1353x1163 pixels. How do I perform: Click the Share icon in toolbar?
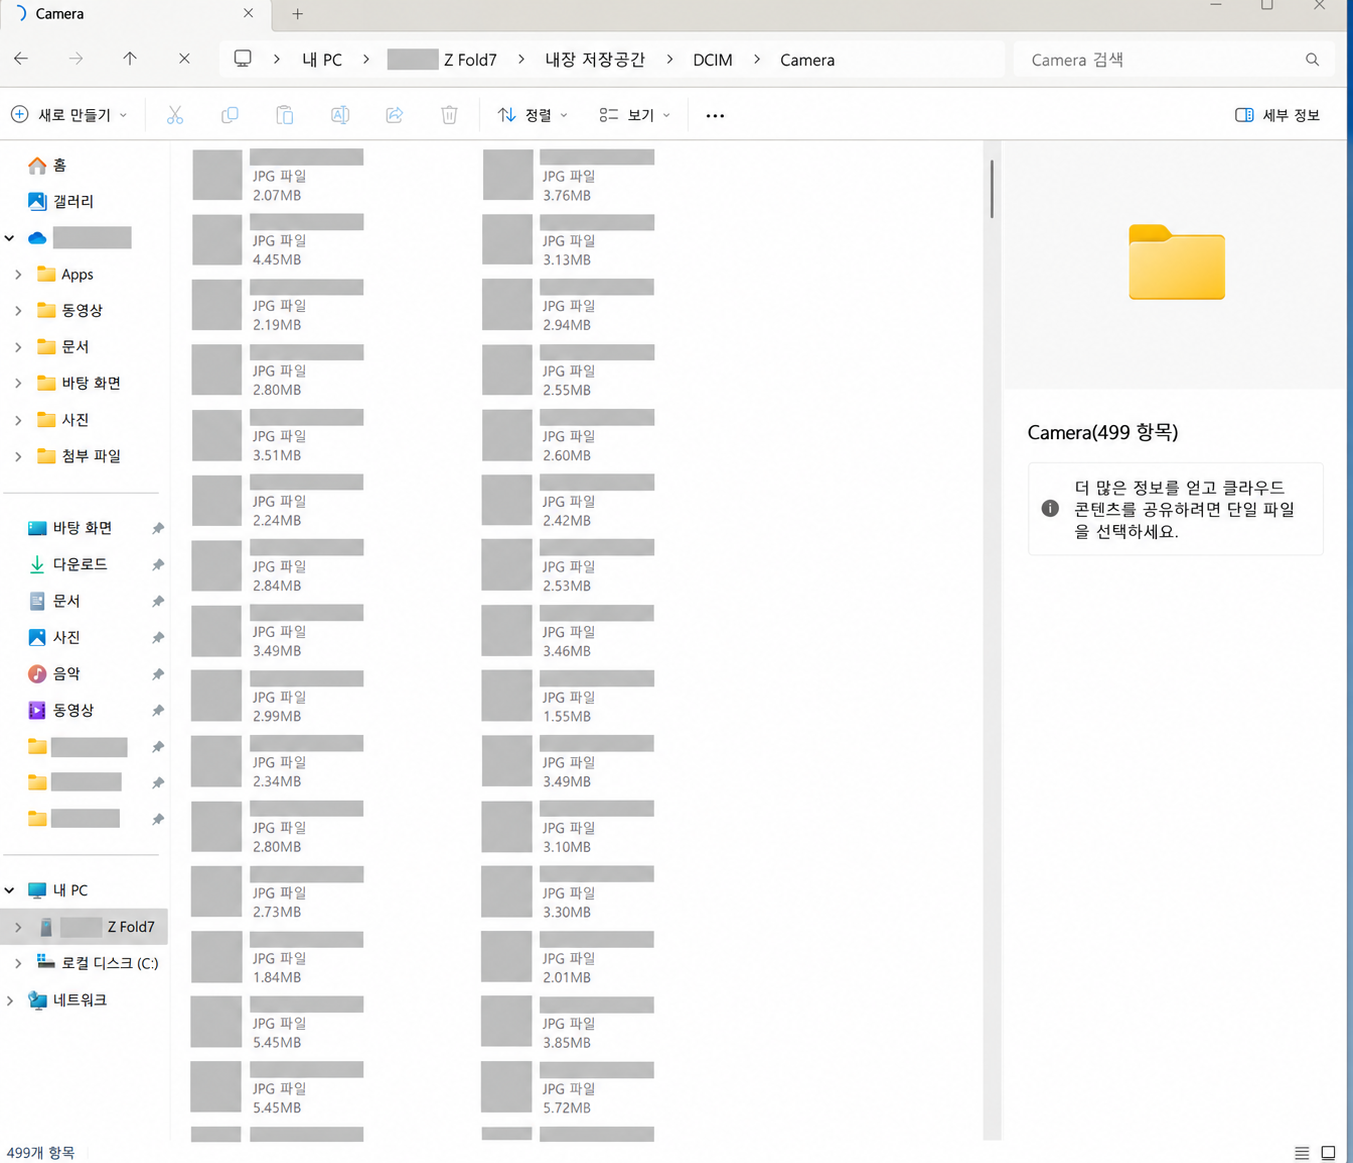[395, 115]
